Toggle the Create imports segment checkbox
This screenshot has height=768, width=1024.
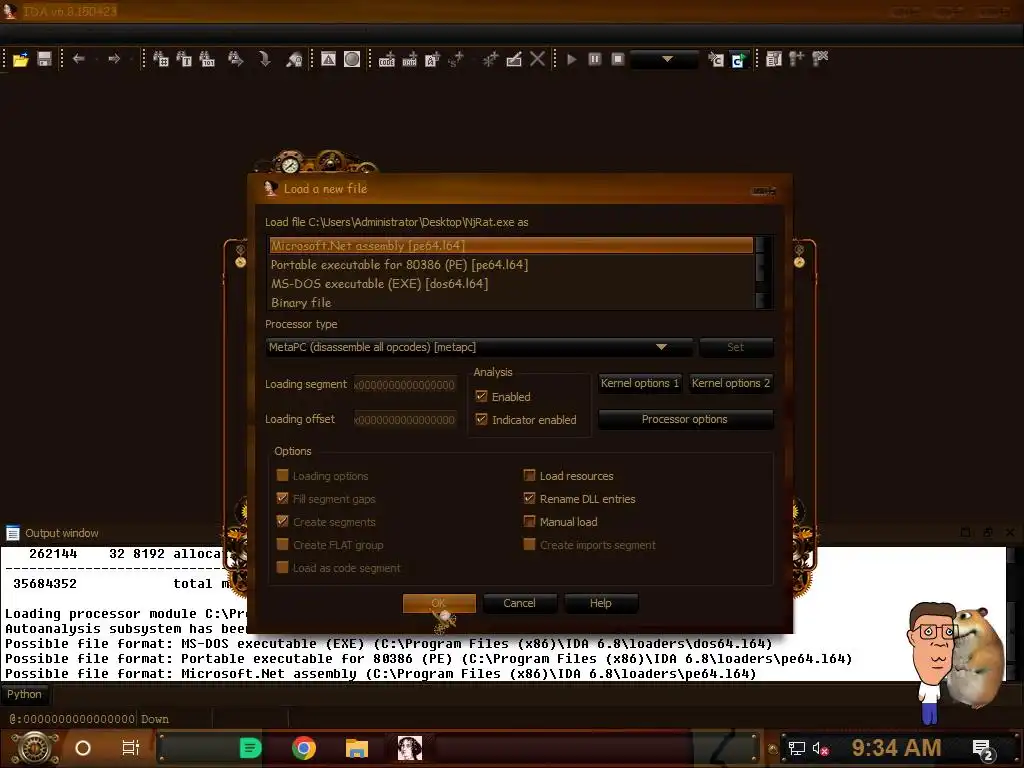click(x=530, y=544)
